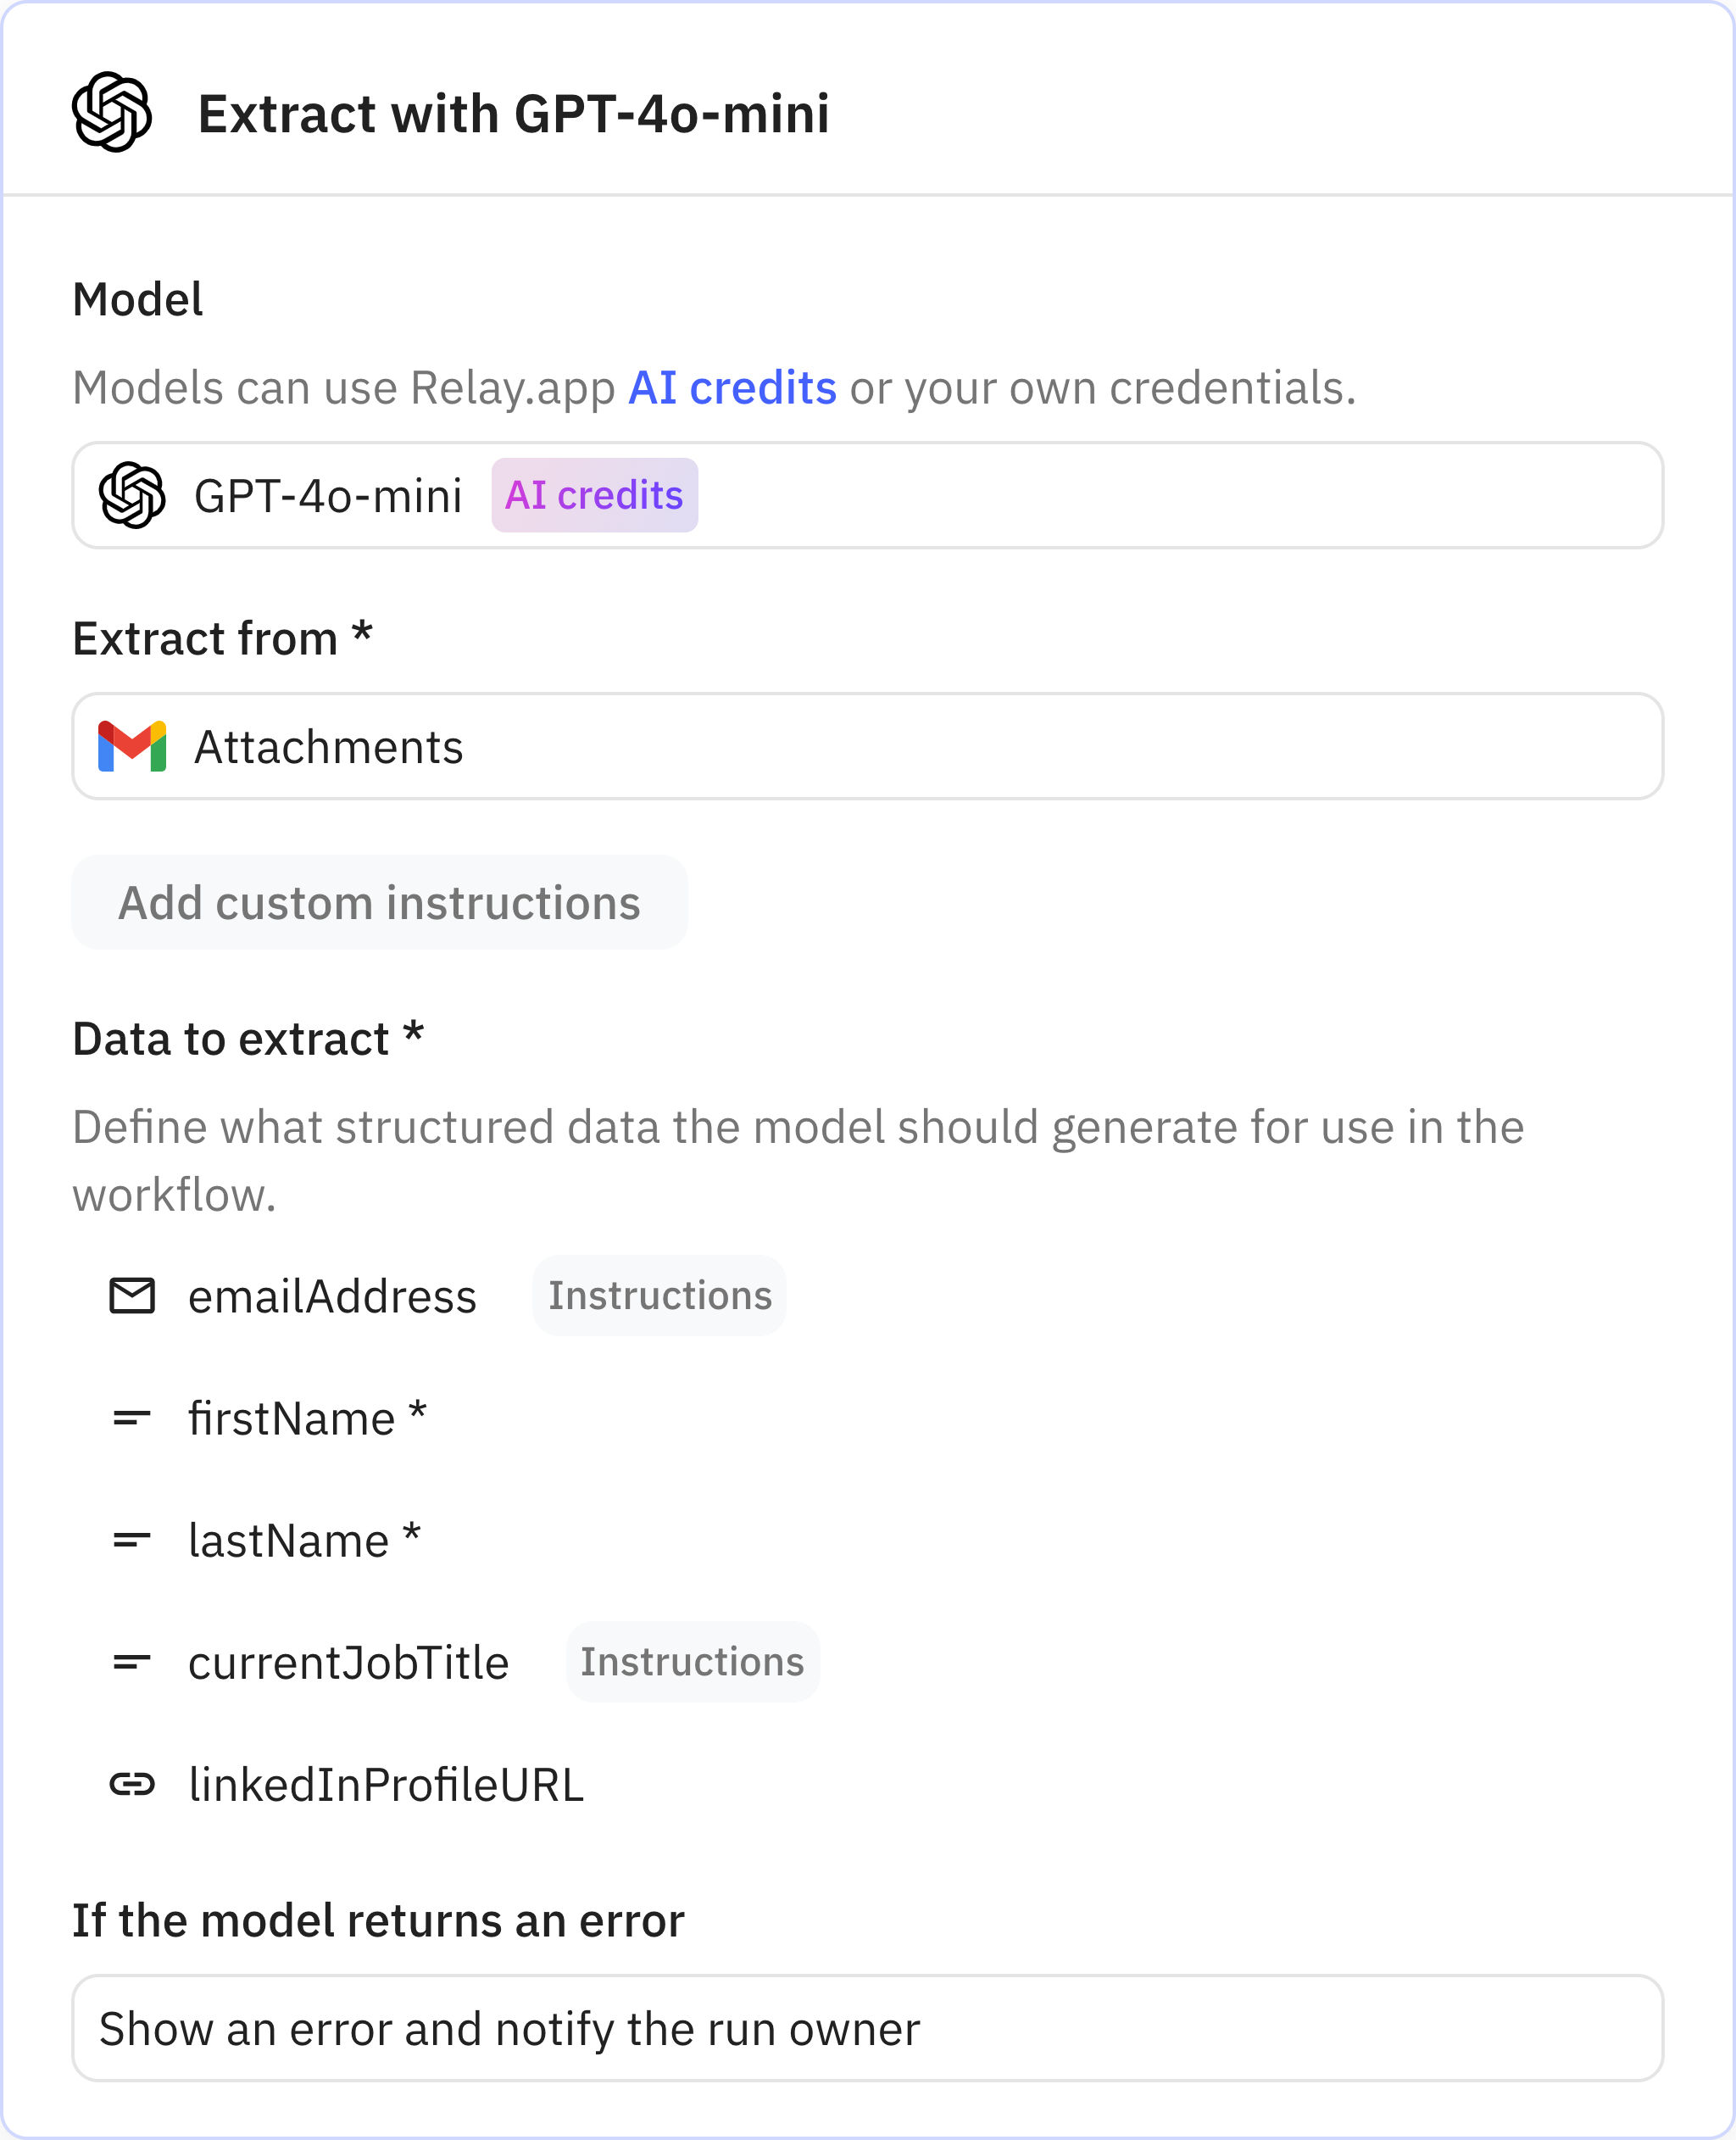The image size is (1736, 2140).
Task: Select the emailAddress data field
Action: coord(332,1297)
